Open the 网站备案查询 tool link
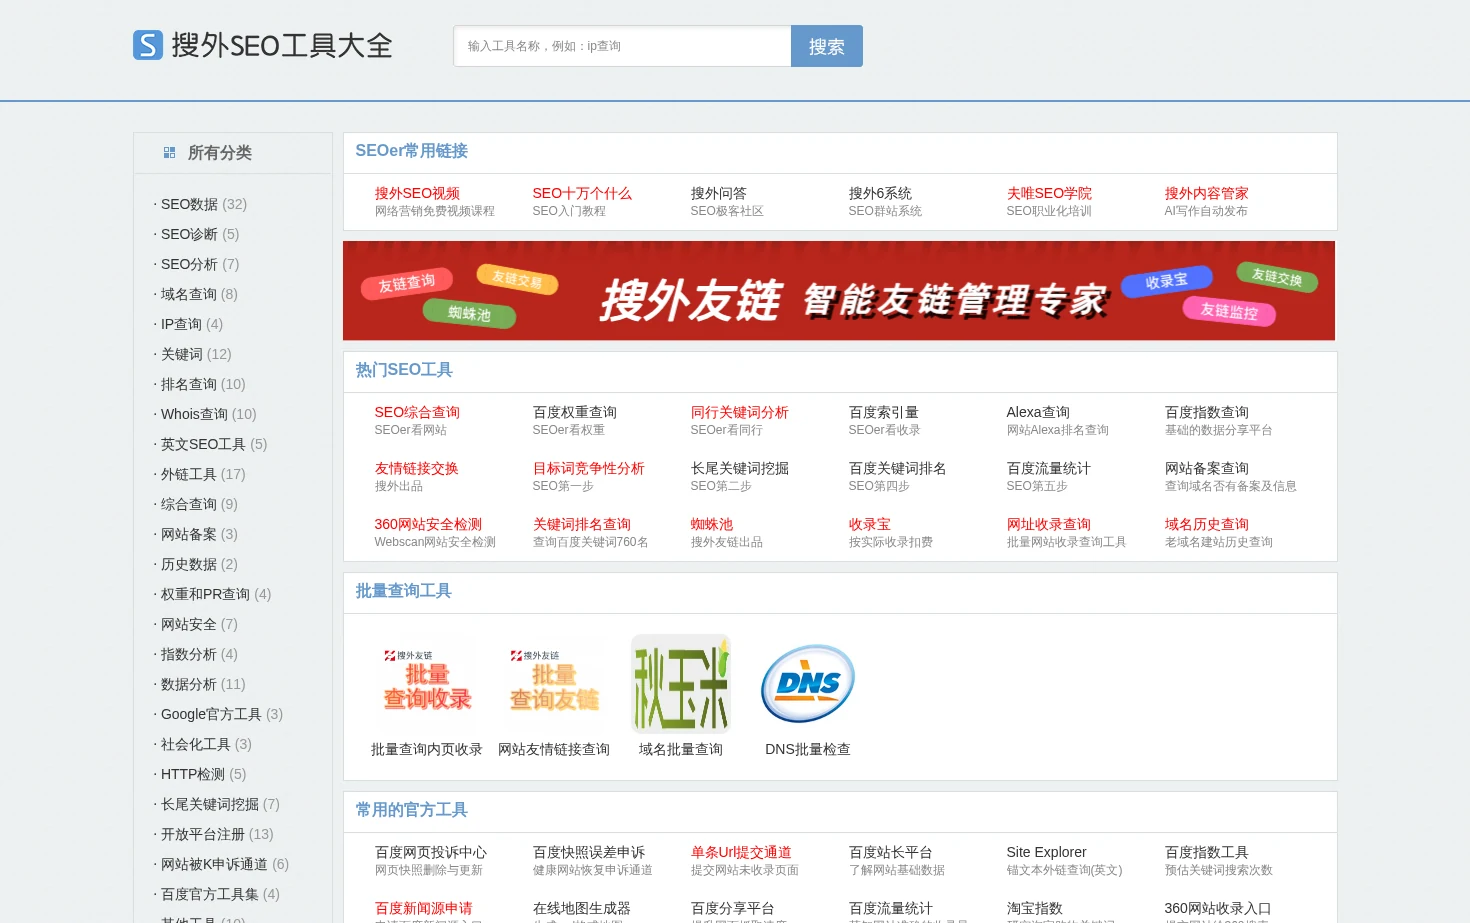This screenshot has width=1470, height=923. pyautogui.click(x=1207, y=468)
